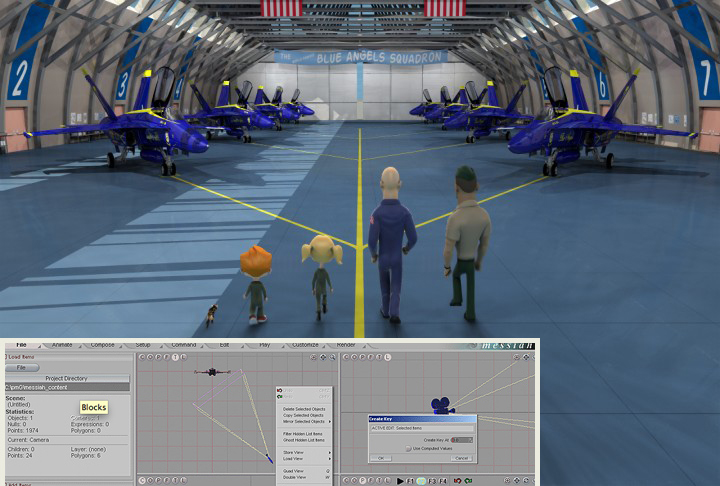
Task: Open the Animate tab
Action: (62, 345)
